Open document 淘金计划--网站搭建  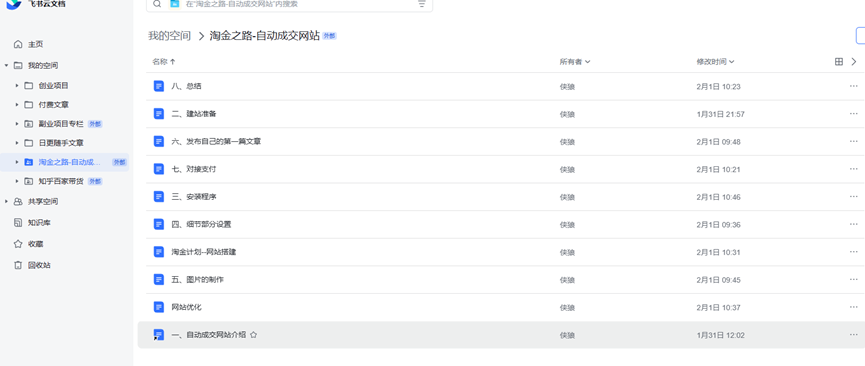point(204,252)
